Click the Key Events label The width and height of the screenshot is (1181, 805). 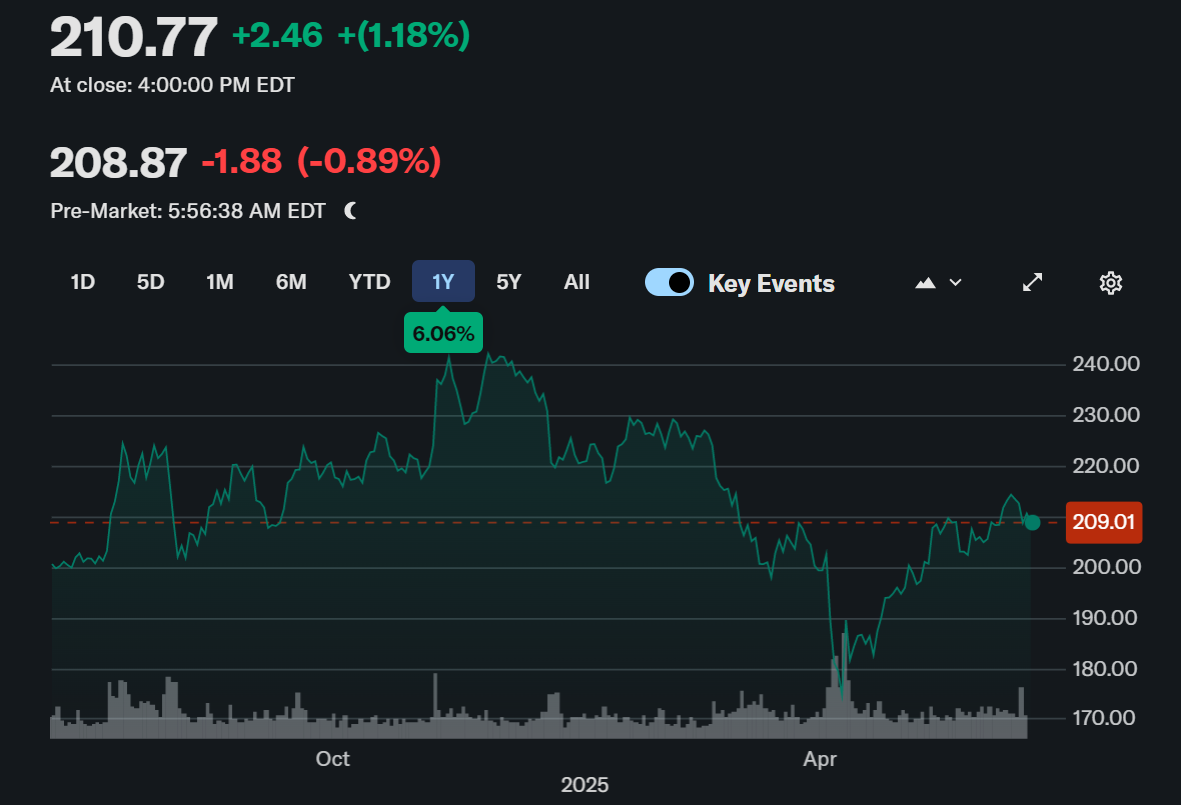tap(771, 284)
